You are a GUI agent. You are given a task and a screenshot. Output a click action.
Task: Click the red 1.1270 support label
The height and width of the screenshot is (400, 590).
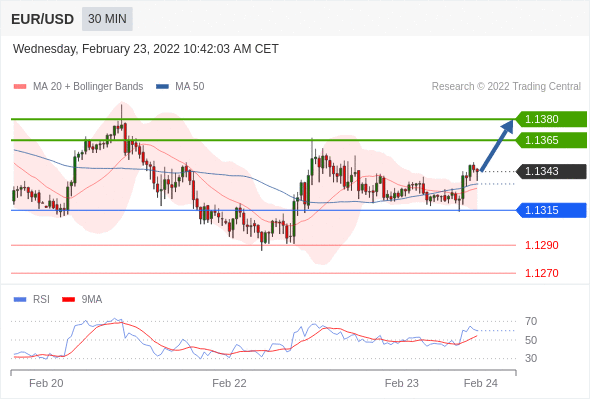541,273
